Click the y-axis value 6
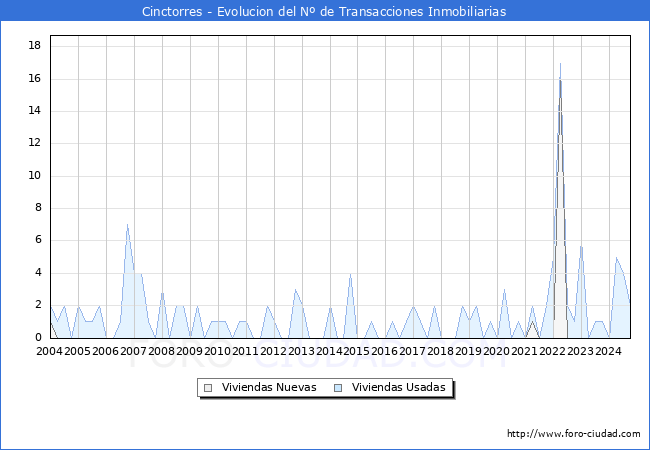The width and height of the screenshot is (650, 450). tap(38, 240)
